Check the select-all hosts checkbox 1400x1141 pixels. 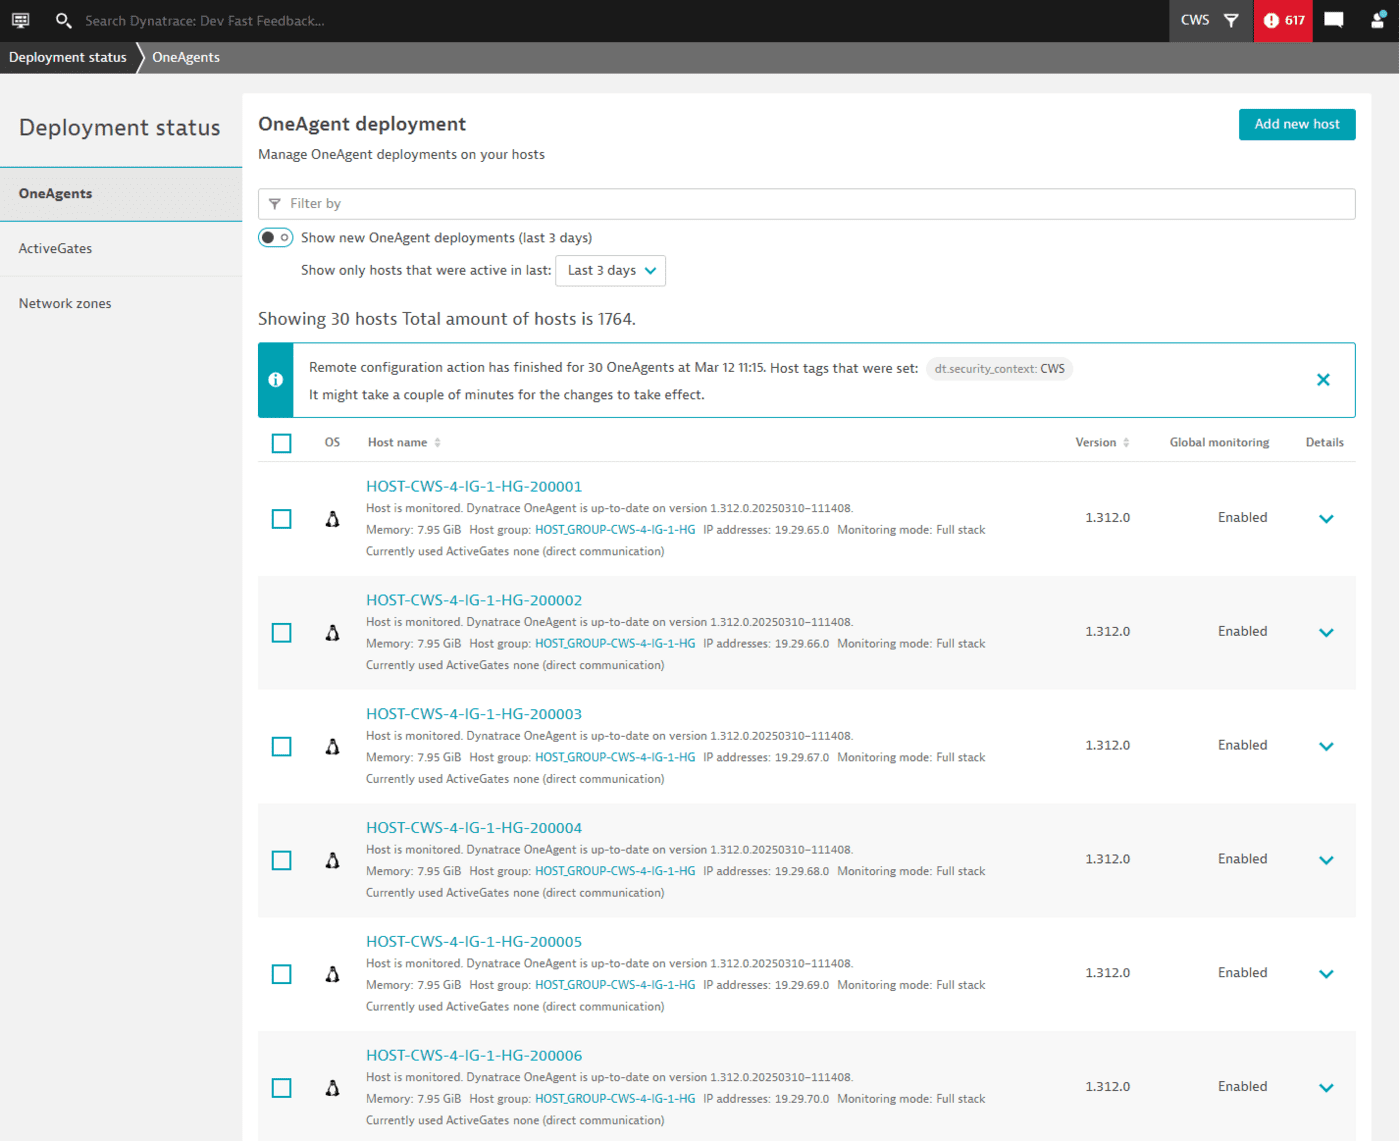point(281,443)
